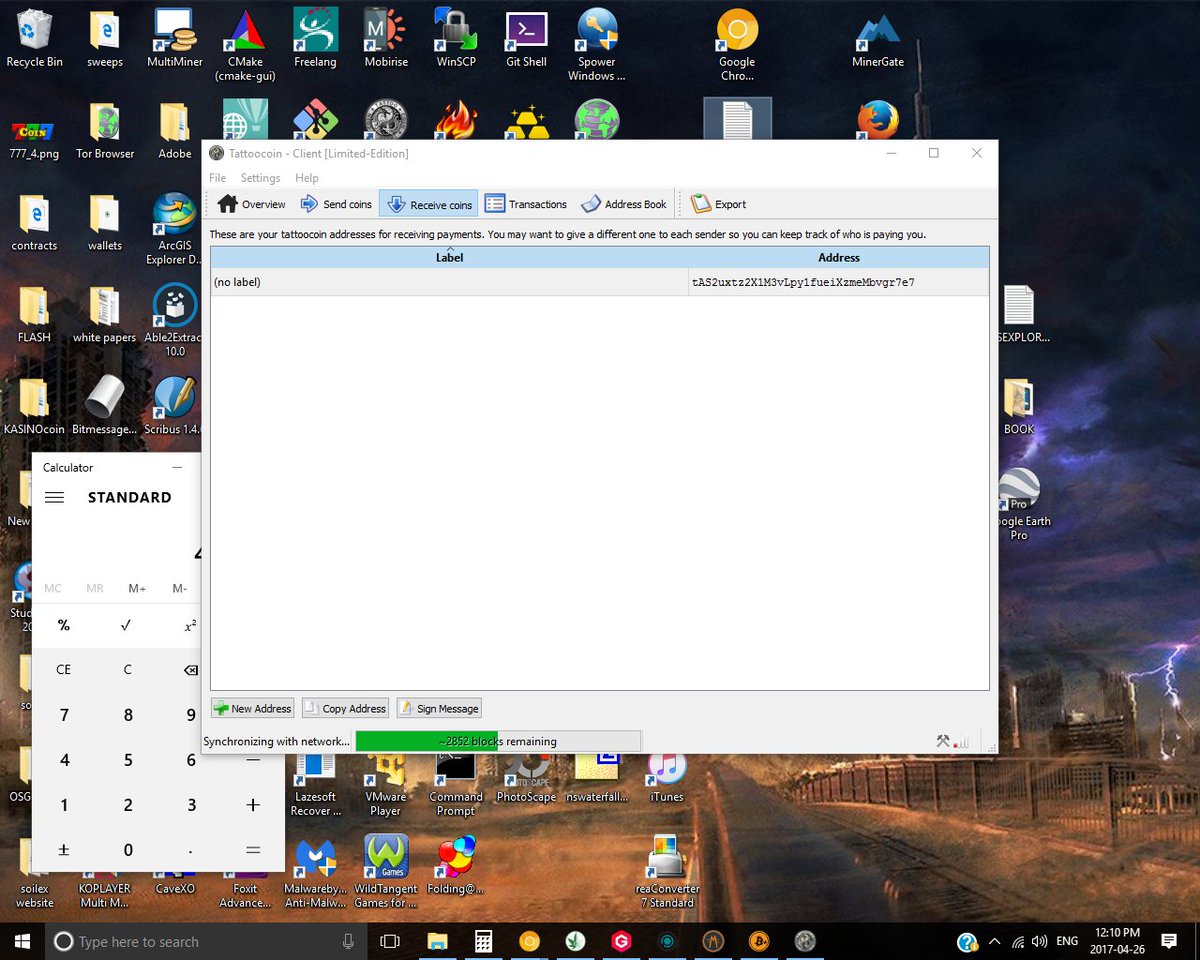
Task: Expand the hidden system tray icons chevron
Action: click(995, 941)
